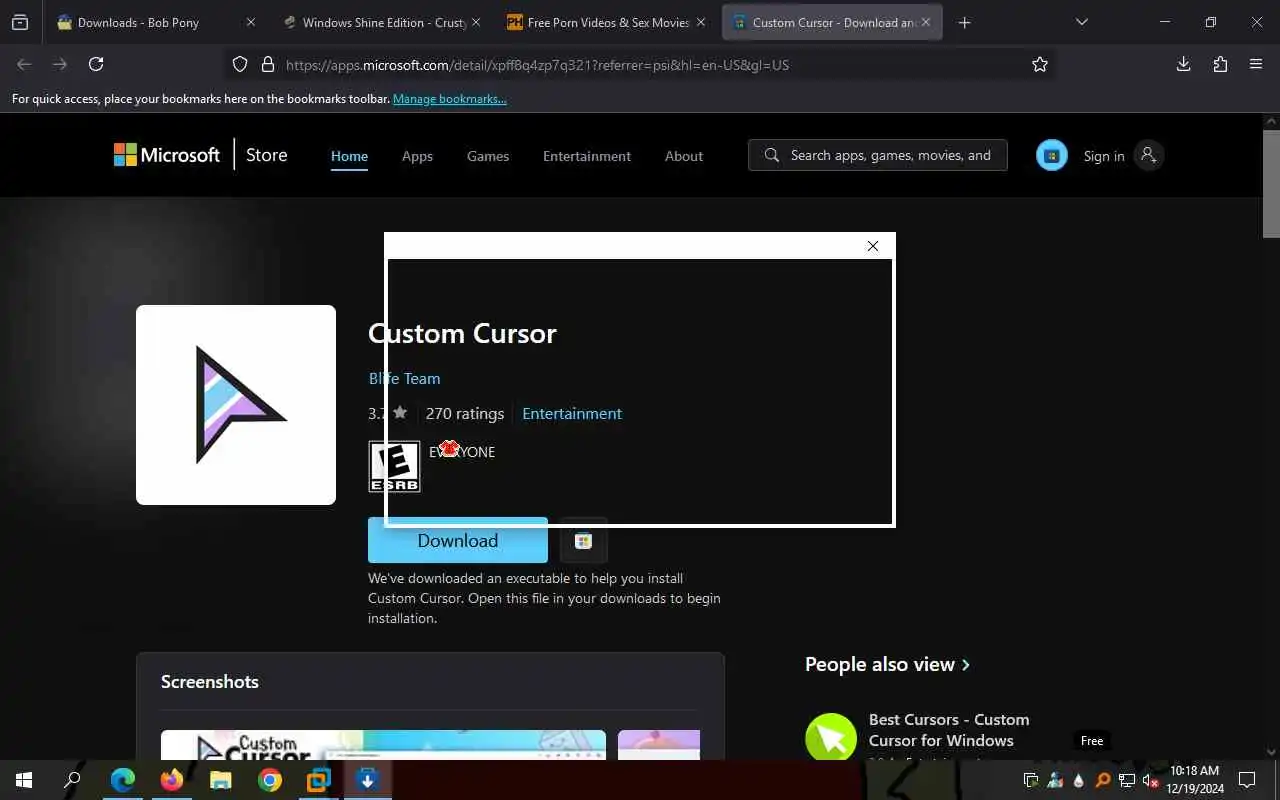Open Windows taskbar search
Image resolution: width=1280 pixels, height=800 pixels.
pos(72,780)
